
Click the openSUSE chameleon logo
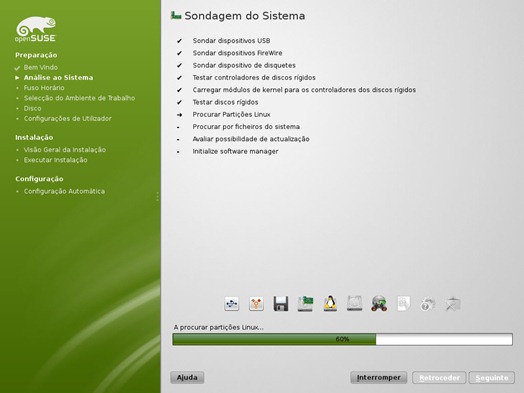point(35,29)
